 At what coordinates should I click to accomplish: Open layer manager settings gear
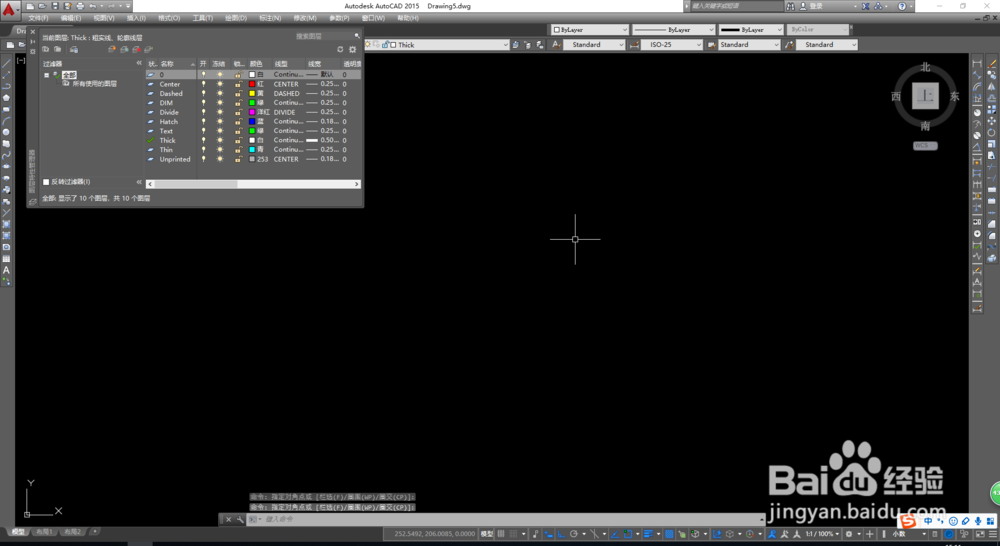click(352, 49)
